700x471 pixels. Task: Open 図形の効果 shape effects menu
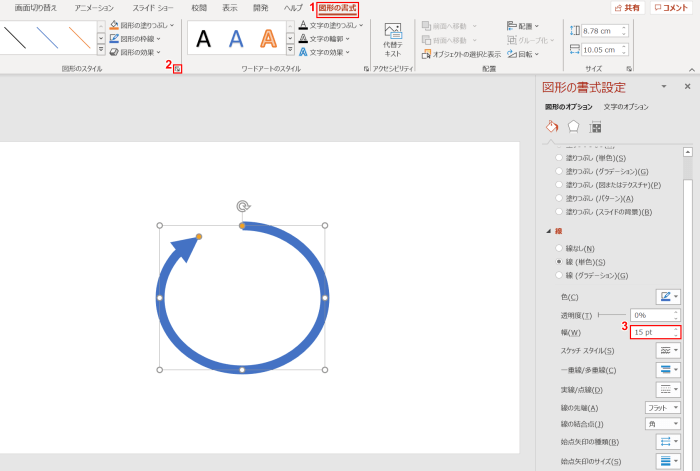pyautogui.click(x=135, y=52)
